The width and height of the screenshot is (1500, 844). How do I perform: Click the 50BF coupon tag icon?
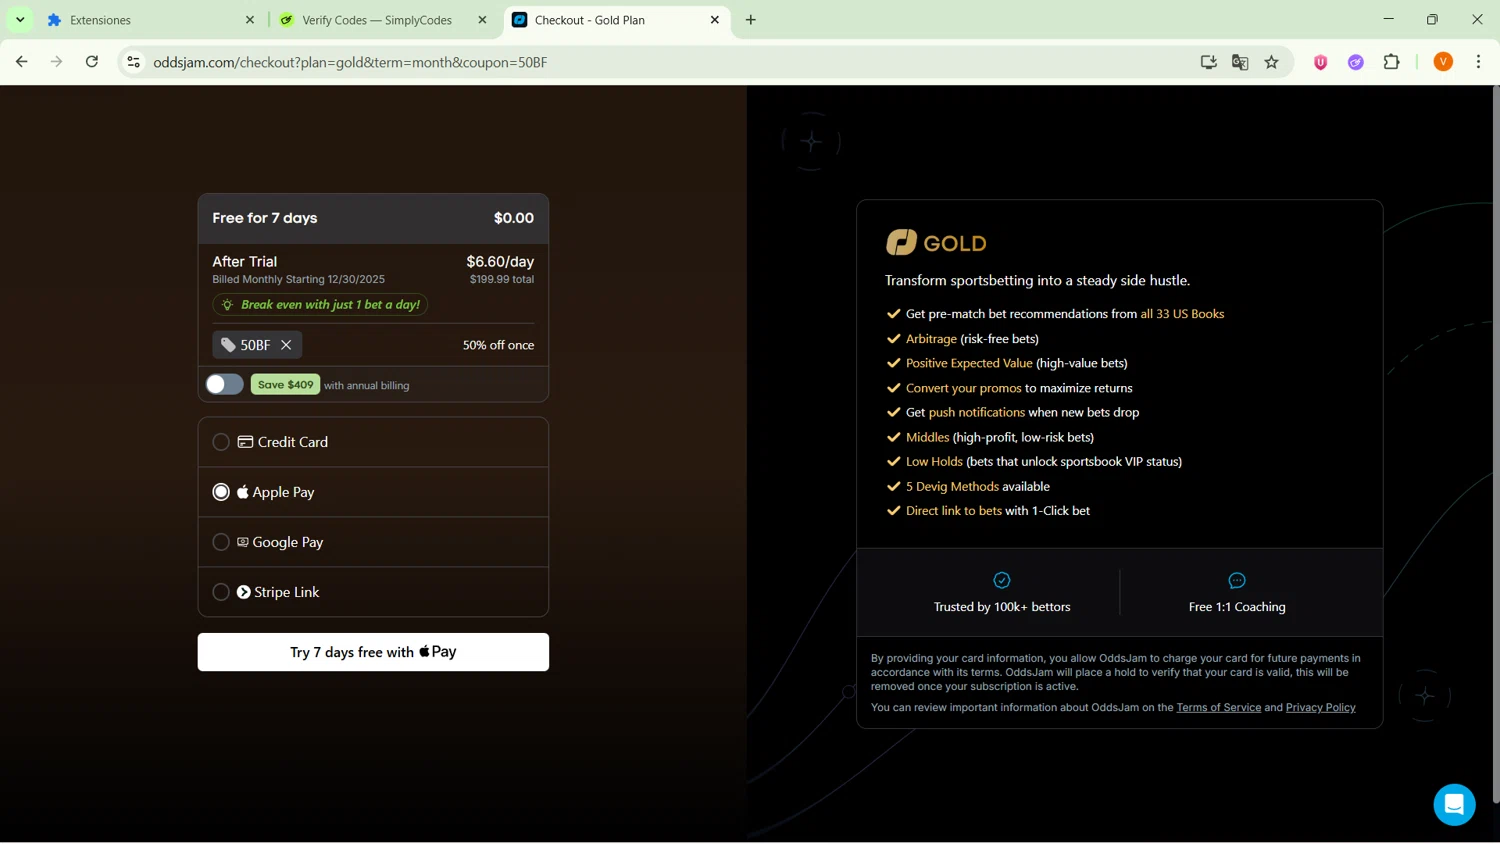coord(228,345)
